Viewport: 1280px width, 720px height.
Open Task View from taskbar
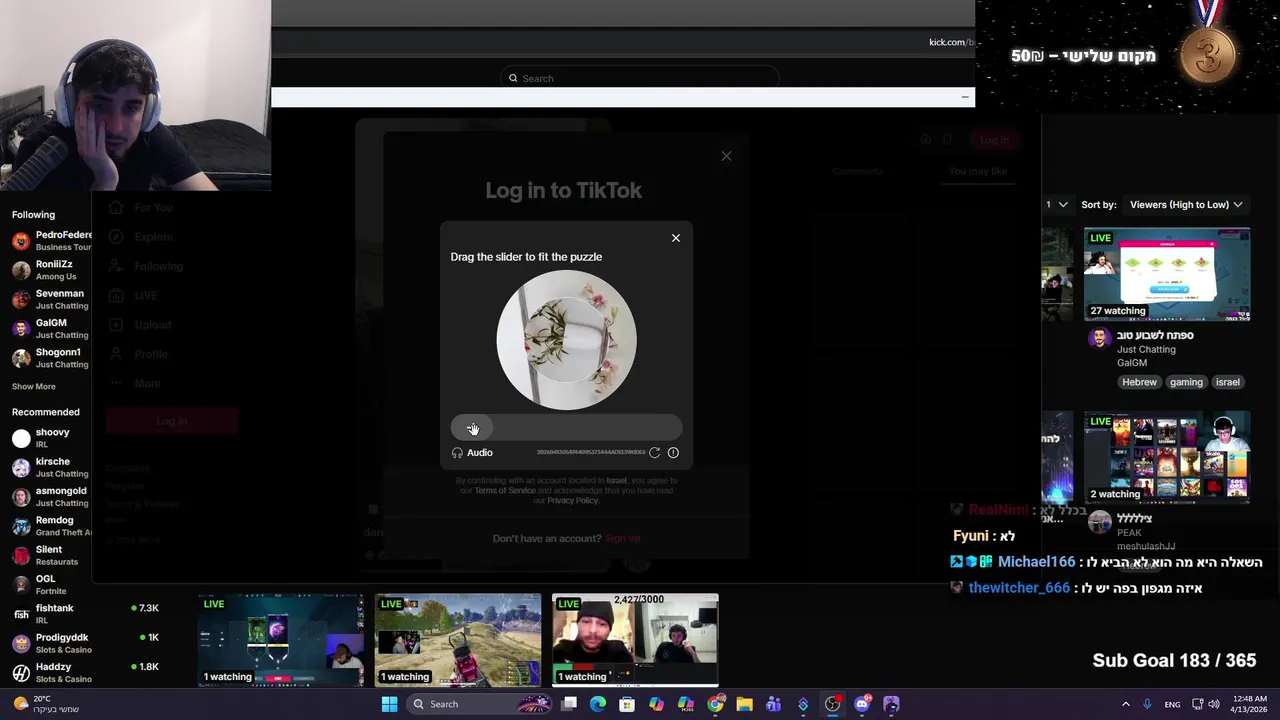point(569,704)
